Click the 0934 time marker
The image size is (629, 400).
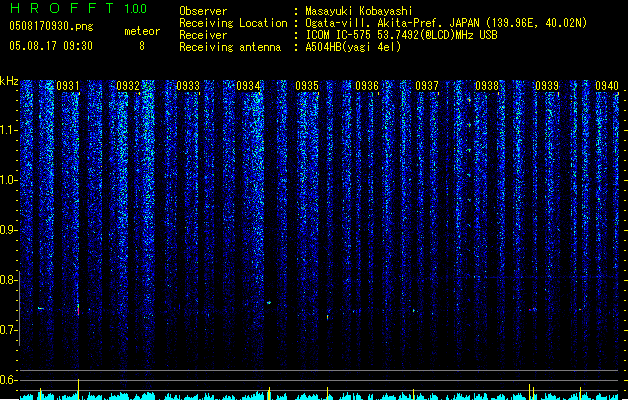pos(248,86)
